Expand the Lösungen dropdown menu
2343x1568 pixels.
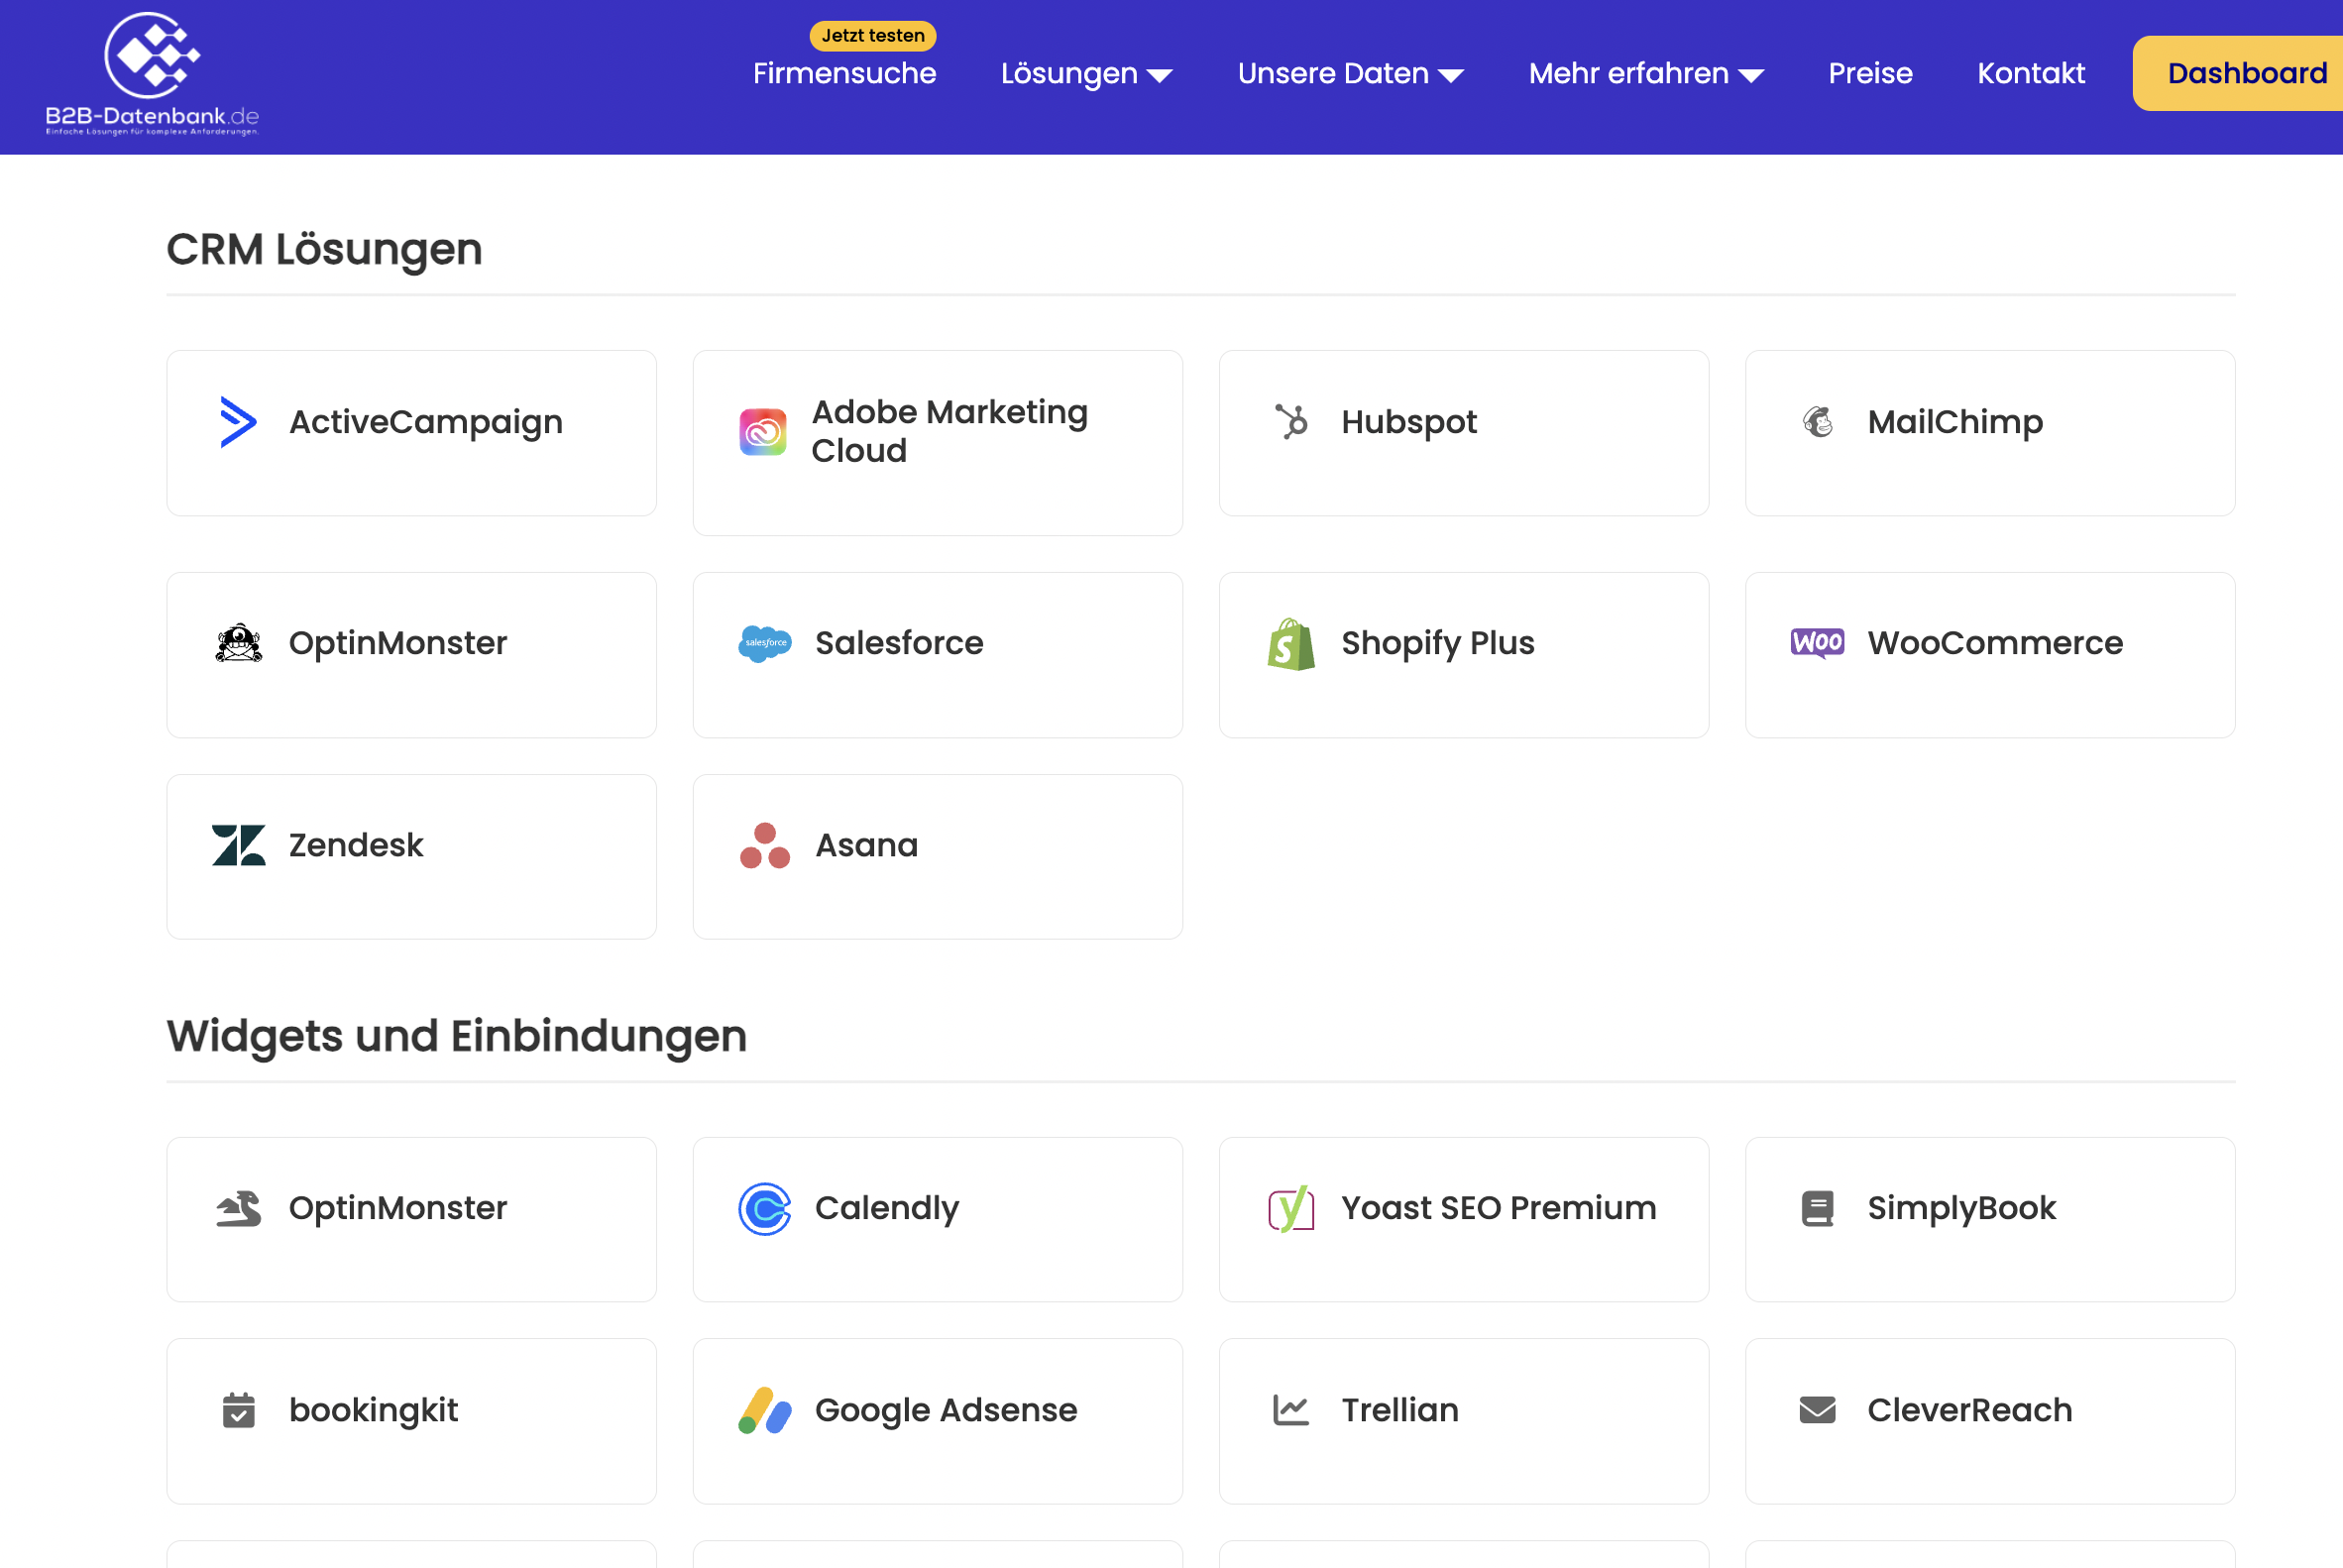pyautogui.click(x=1086, y=74)
